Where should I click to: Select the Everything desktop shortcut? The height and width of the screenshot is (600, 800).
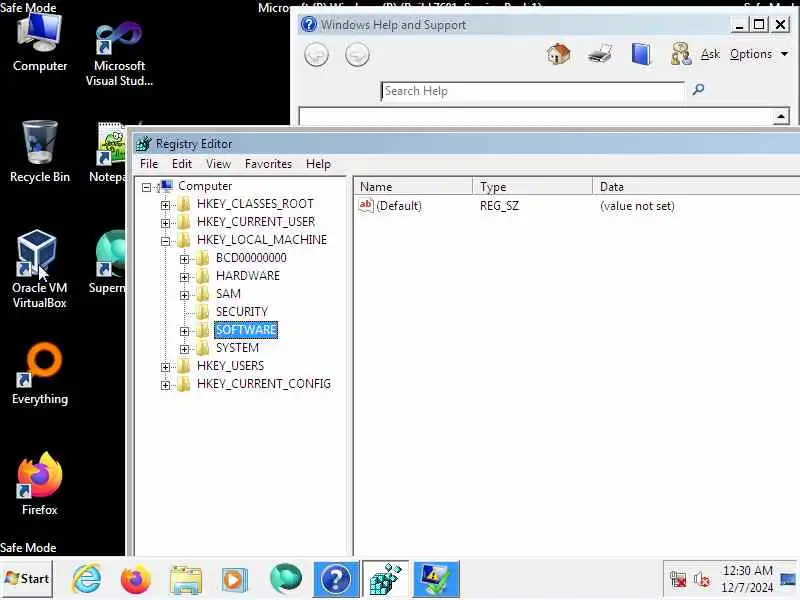[x=40, y=374]
